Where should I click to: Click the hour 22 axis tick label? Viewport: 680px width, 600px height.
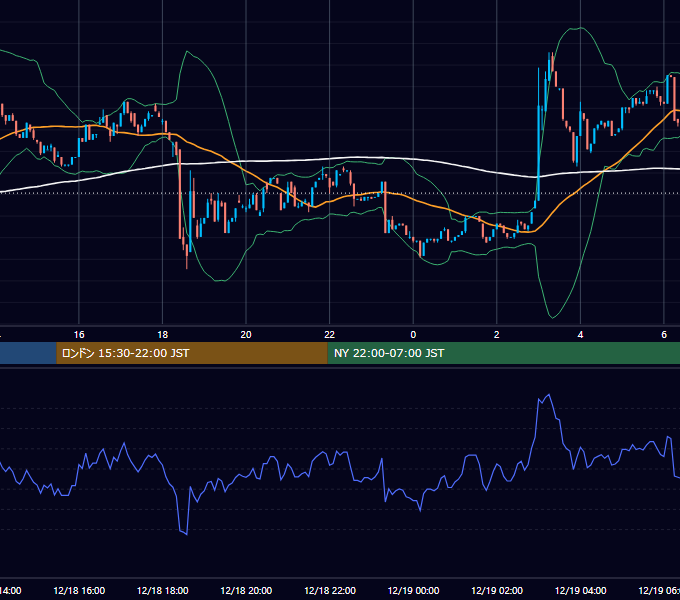point(330,335)
